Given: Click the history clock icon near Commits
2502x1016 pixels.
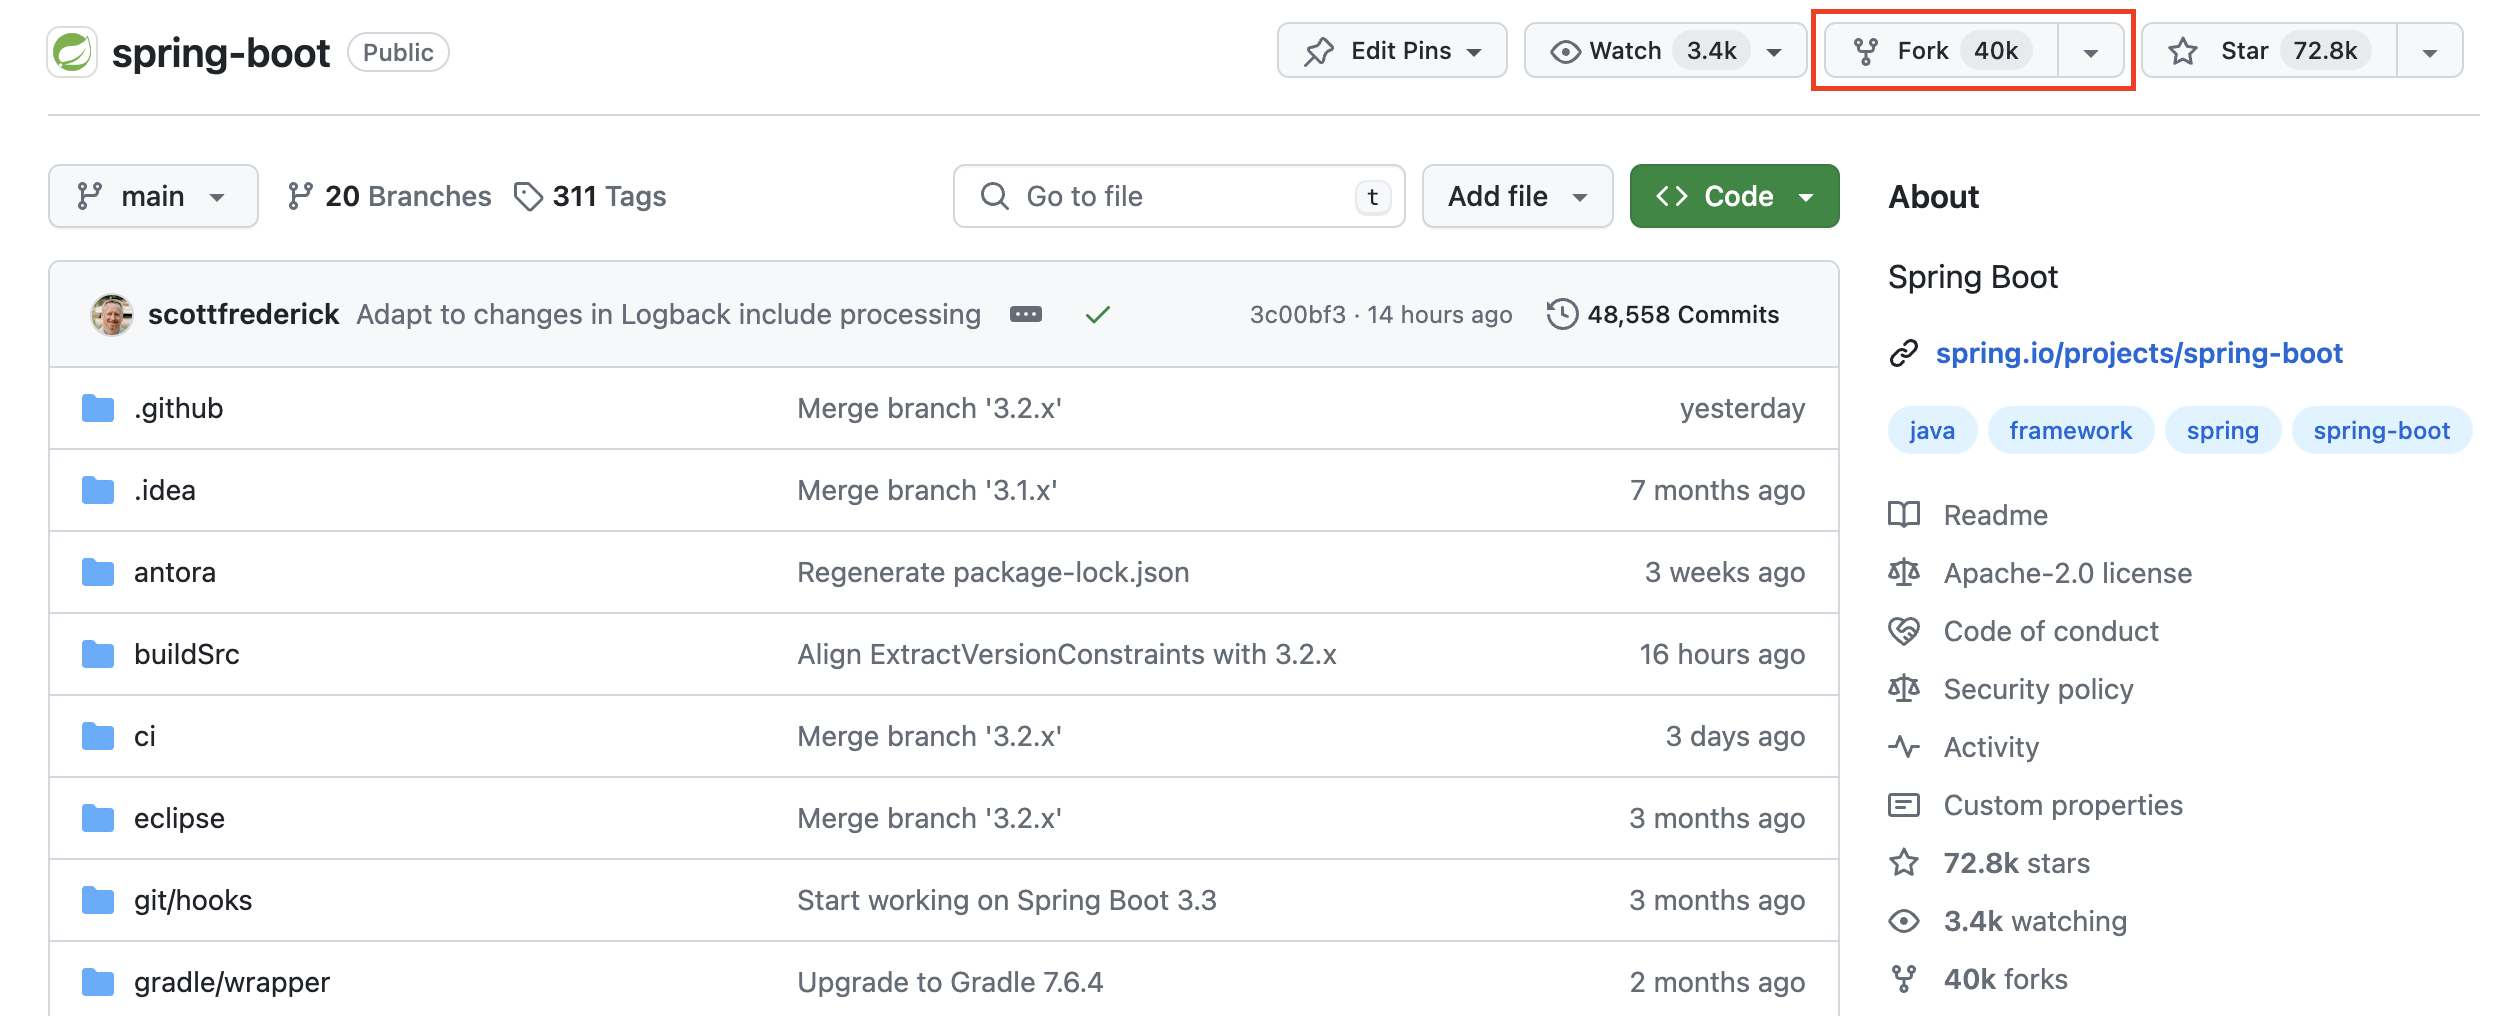Looking at the screenshot, I should tap(1562, 314).
